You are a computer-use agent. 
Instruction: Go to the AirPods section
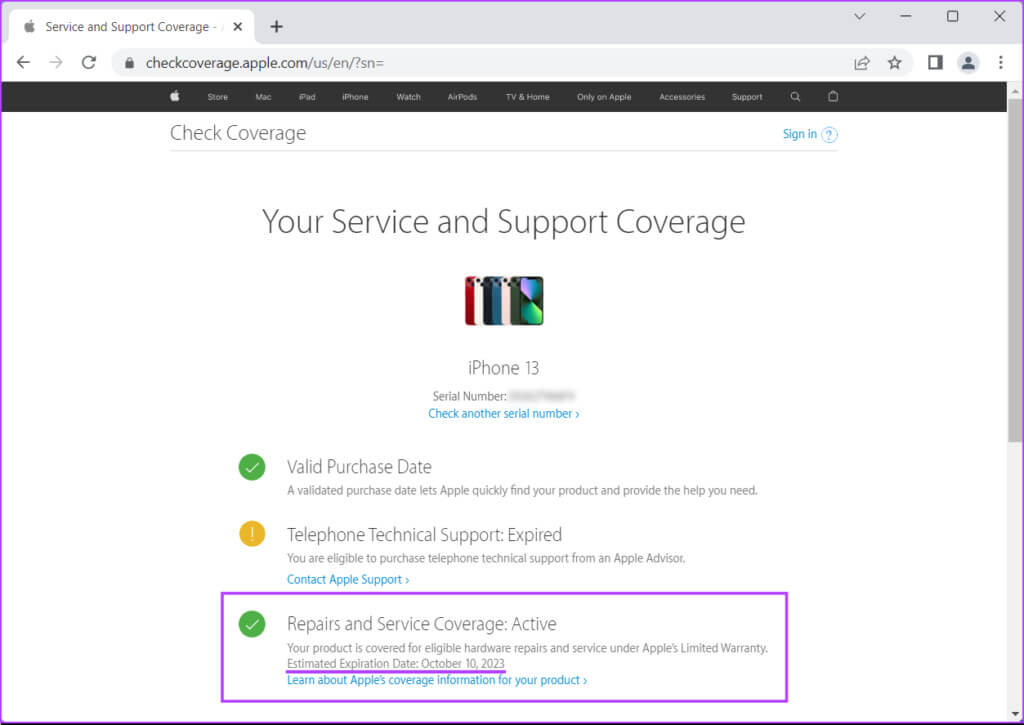(x=462, y=97)
